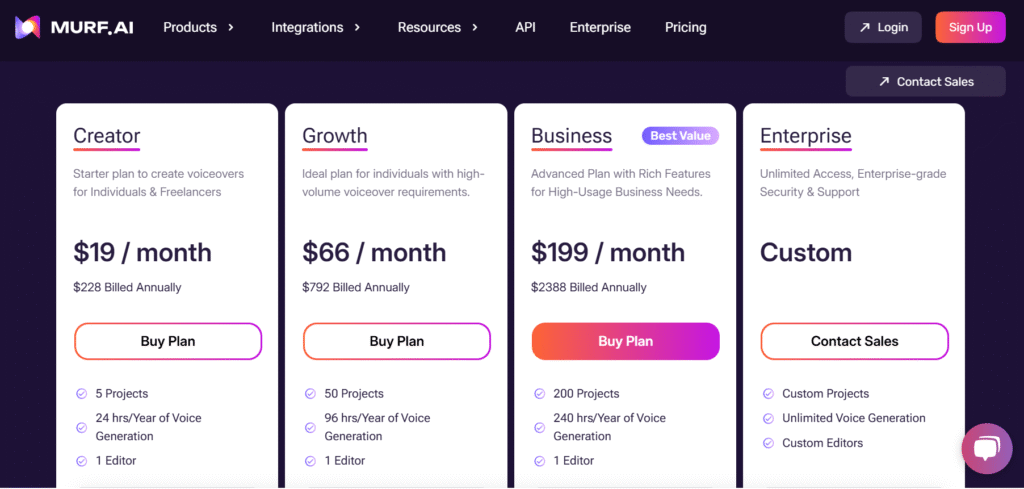Click the checkmark icon beside 200 Projects
This screenshot has height=489, width=1024.
[539, 394]
